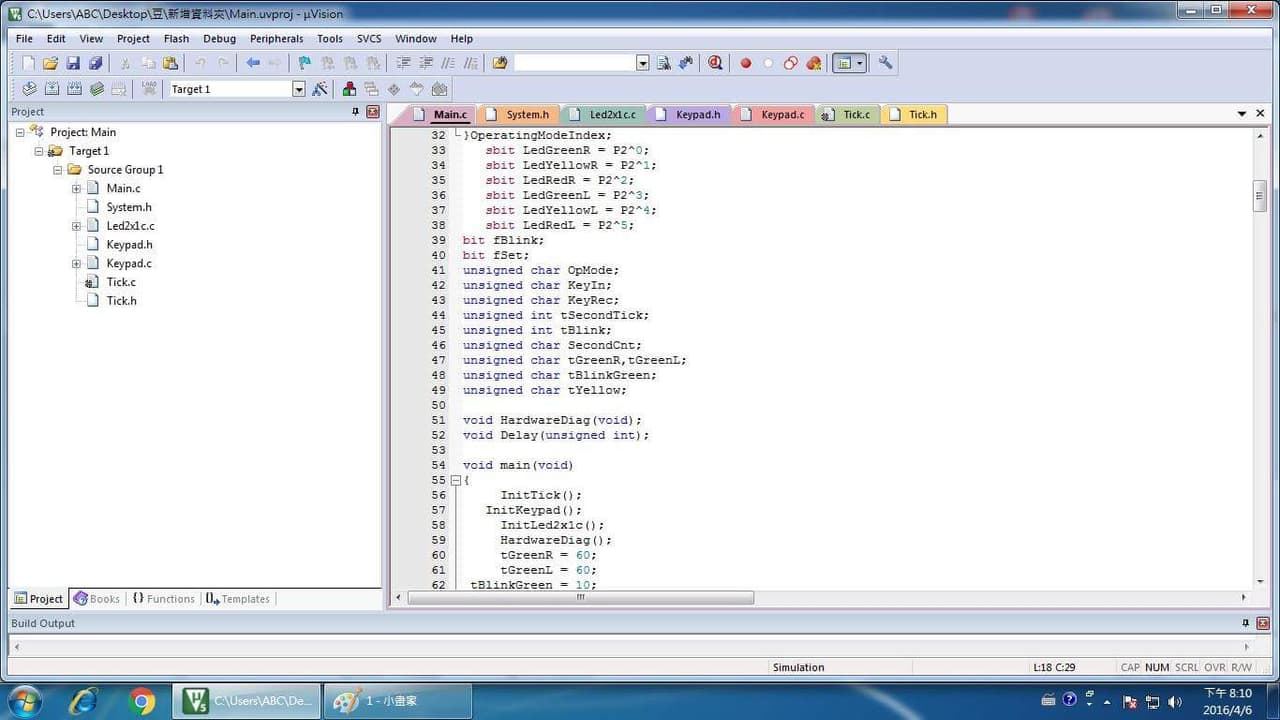Image resolution: width=1280 pixels, height=720 pixels.
Task: Switch to the Functions panel tab
Action: [163, 599]
